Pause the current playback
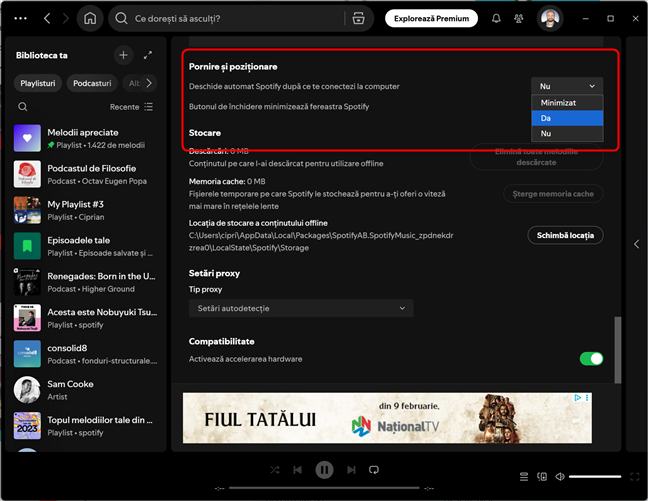 coord(324,469)
